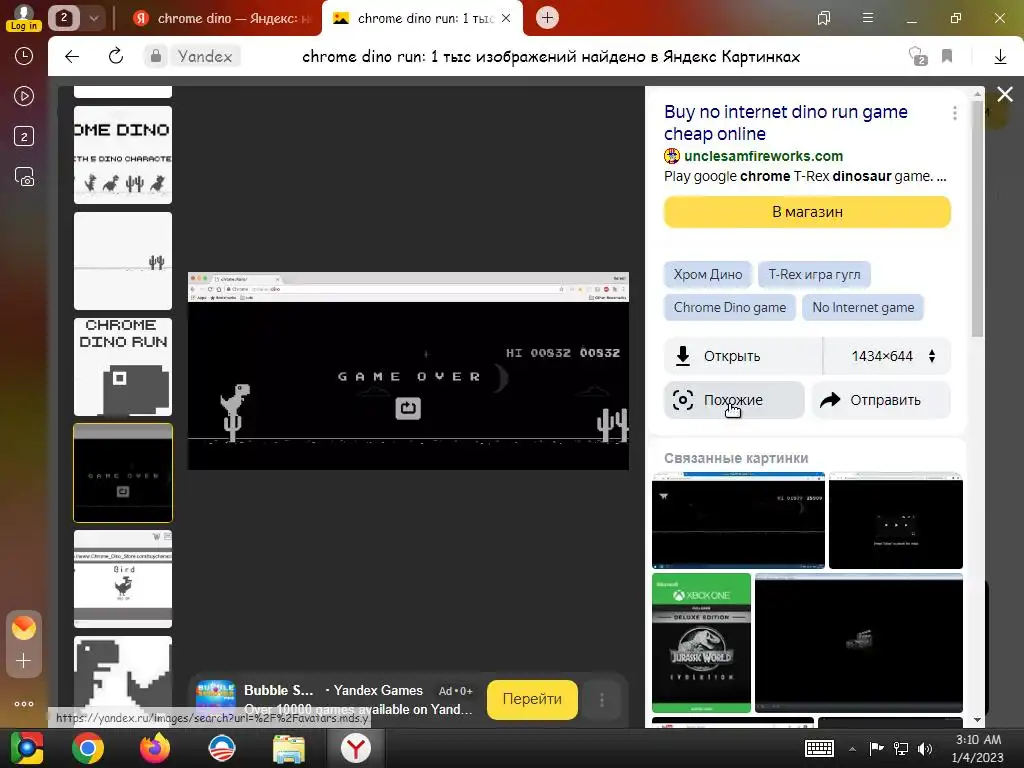Show hidden tray icons arrow
Image resolution: width=1024 pixels, height=768 pixels.
pyautogui.click(x=852, y=748)
